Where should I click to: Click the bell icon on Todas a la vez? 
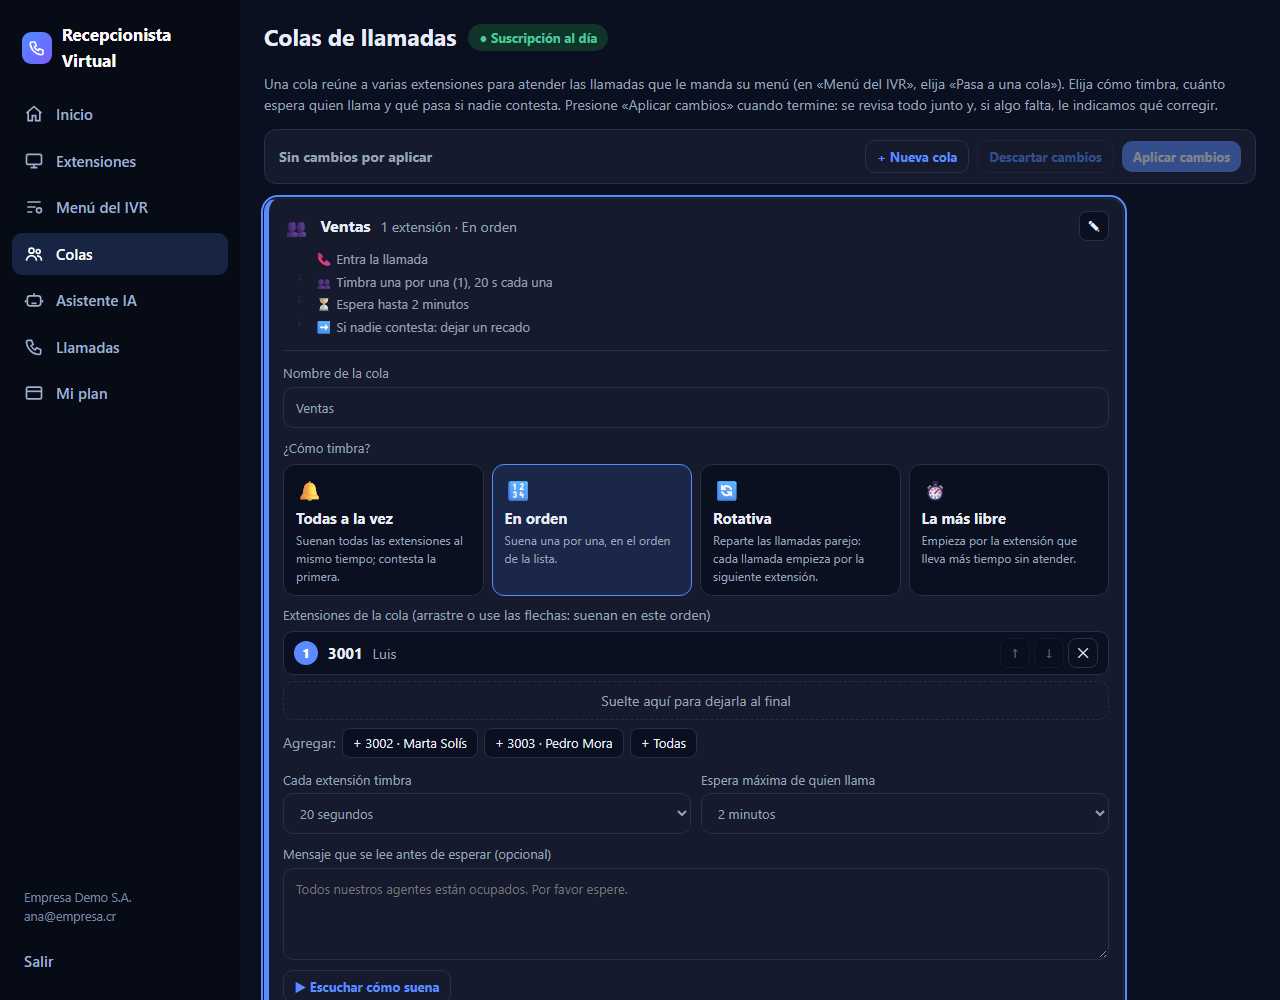[309, 491]
